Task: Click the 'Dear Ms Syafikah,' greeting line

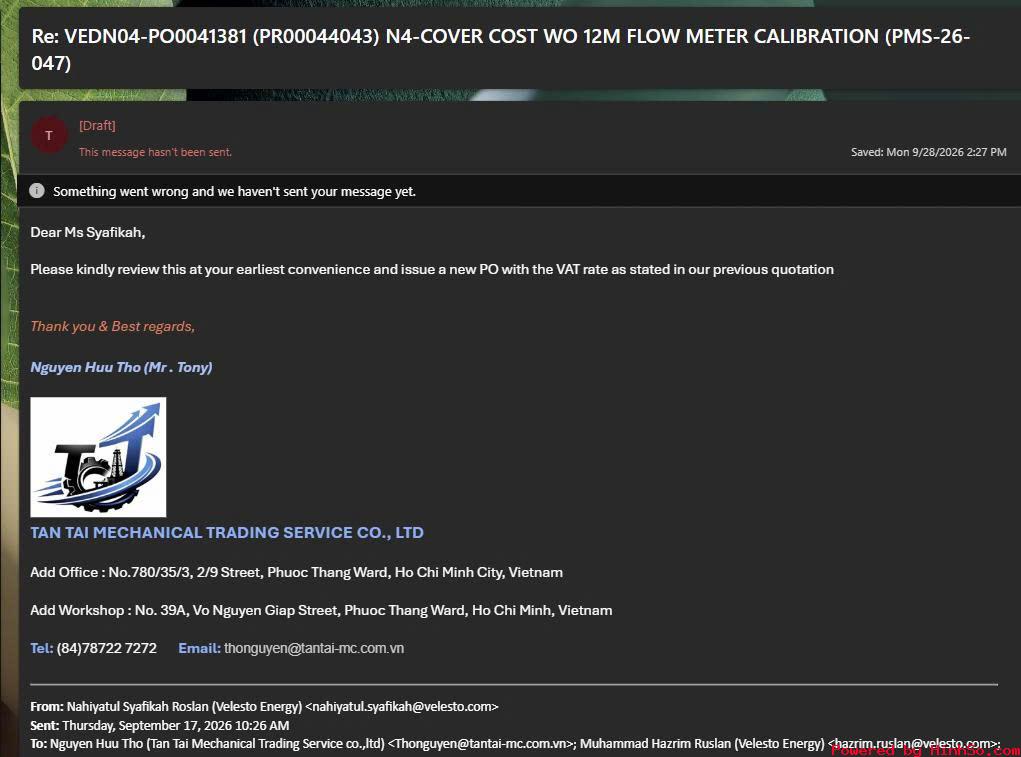Action: (x=88, y=232)
